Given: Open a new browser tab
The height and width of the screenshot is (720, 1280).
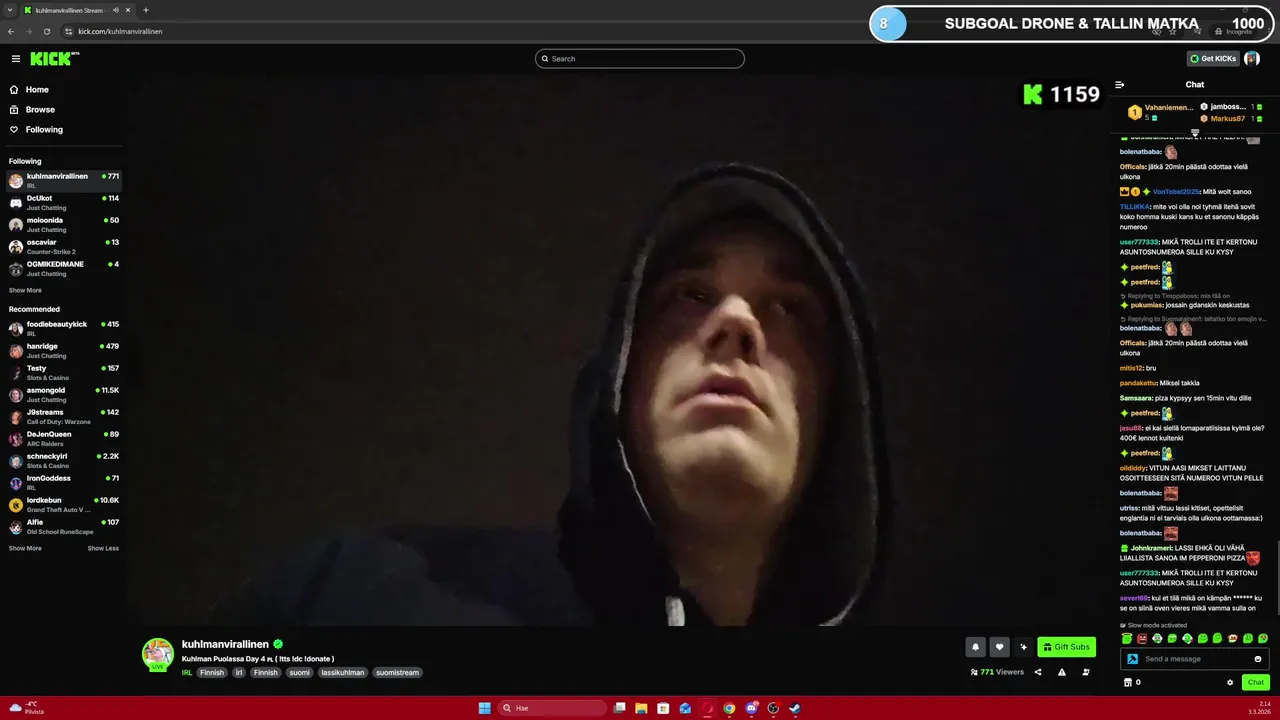Looking at the screenshot, I should 146,10.
